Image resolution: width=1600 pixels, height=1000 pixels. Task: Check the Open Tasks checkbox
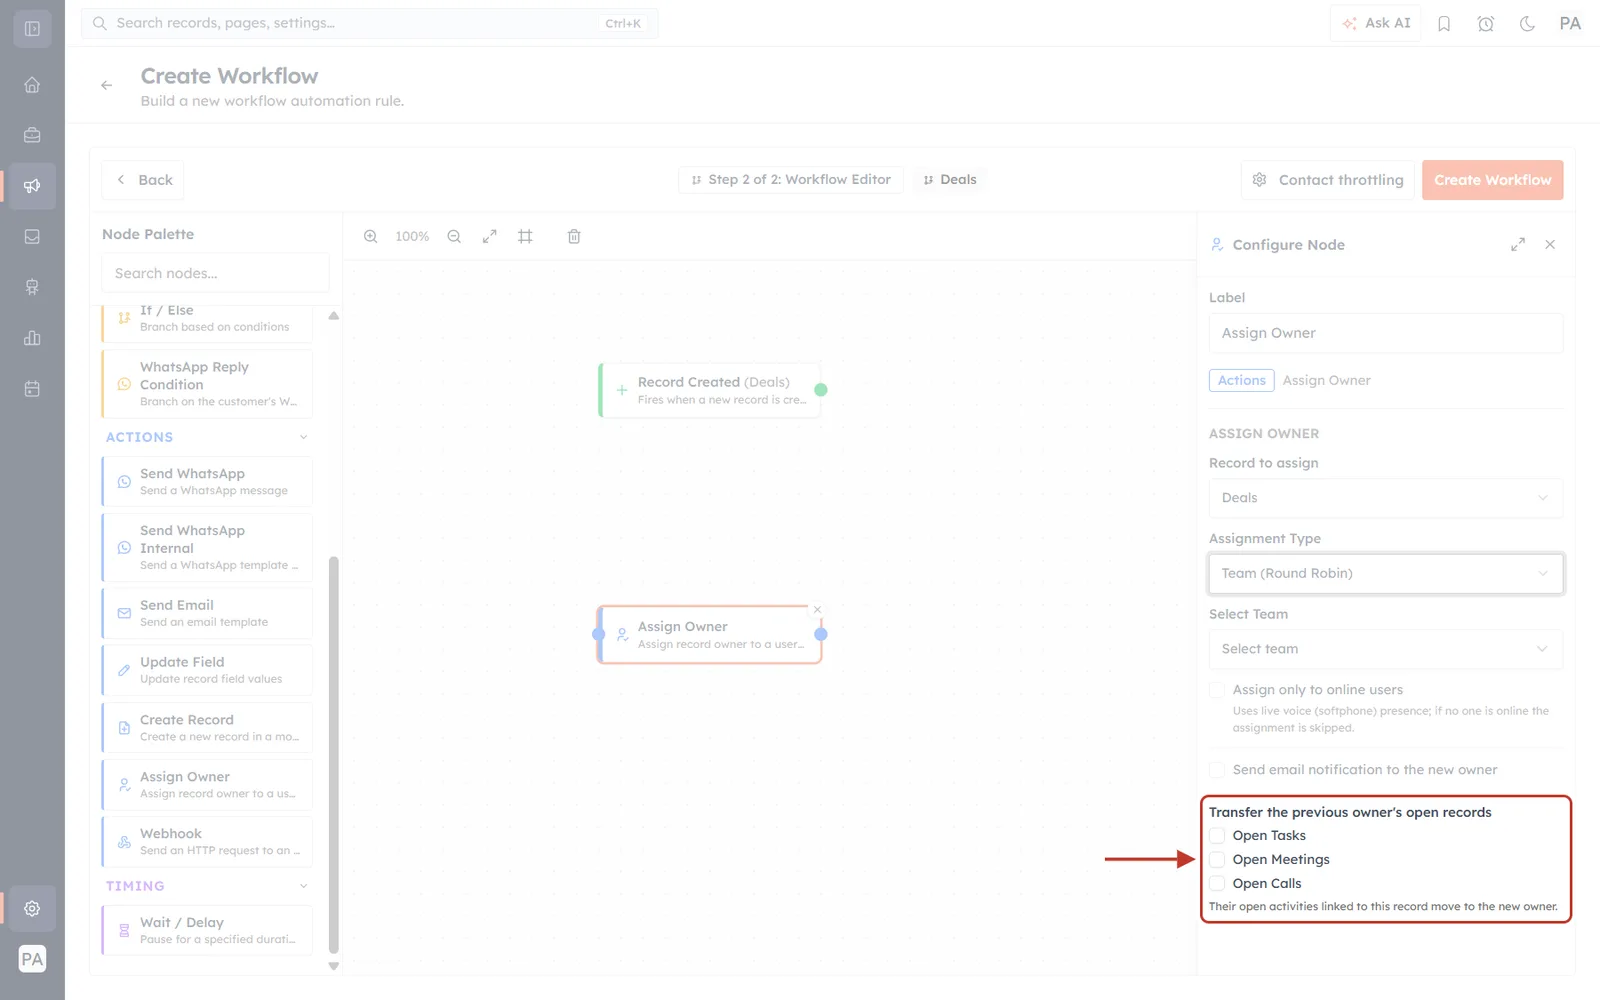click(x=1217, y=836)
